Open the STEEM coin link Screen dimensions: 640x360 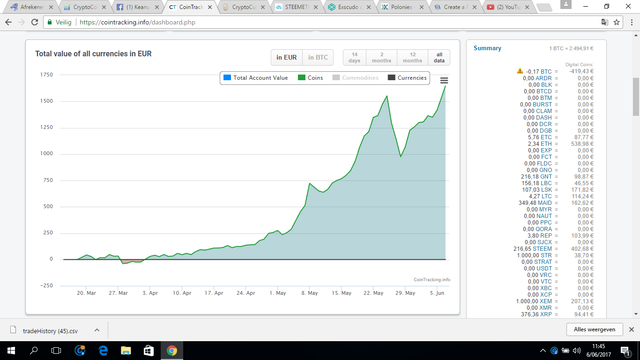point(542,249)
